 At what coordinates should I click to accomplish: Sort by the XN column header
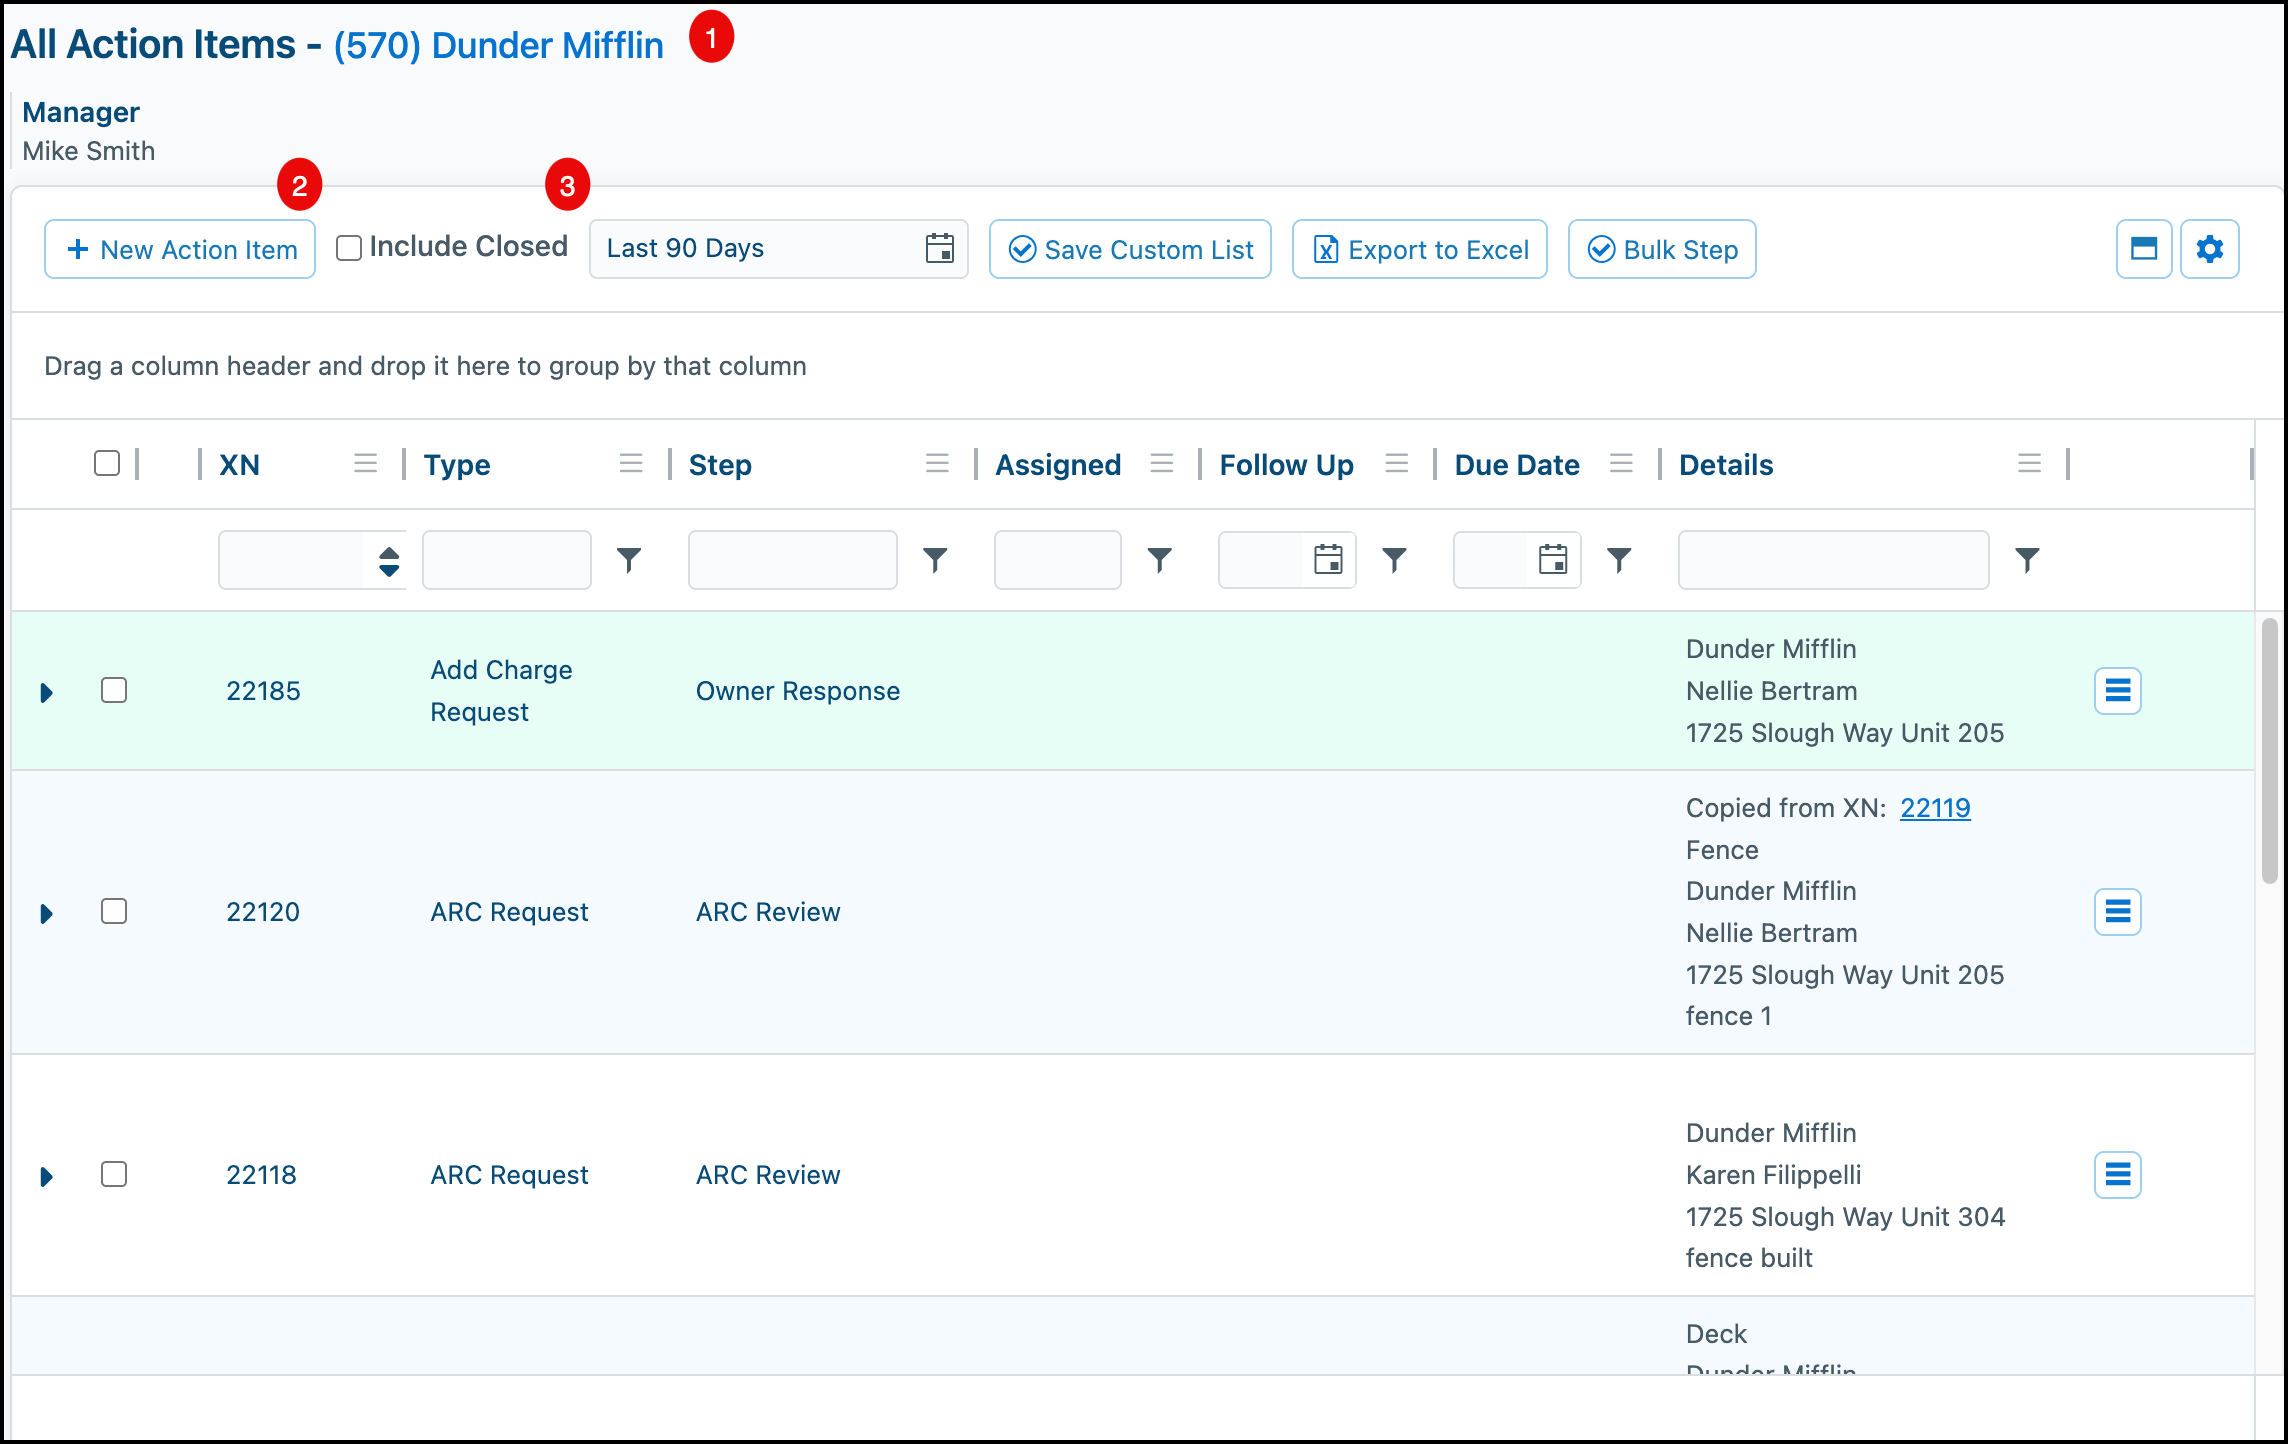coord(240,465)
